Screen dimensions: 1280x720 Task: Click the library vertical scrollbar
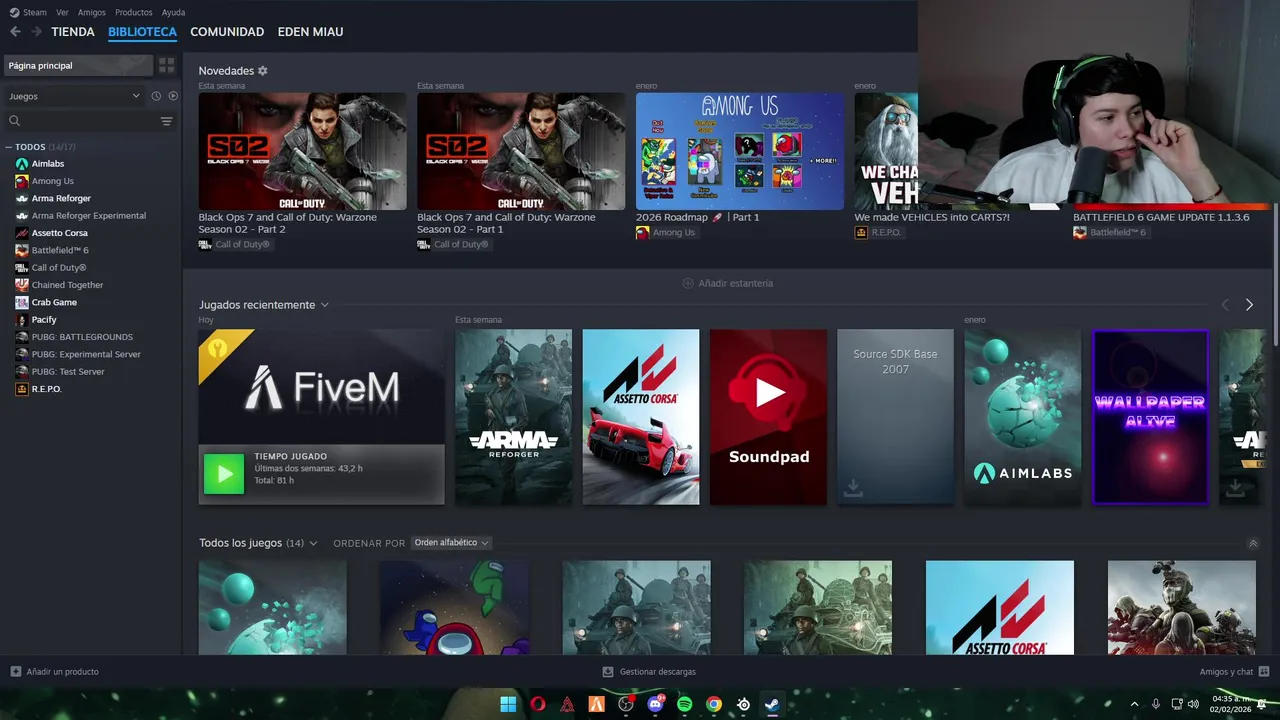[1276, 275]
